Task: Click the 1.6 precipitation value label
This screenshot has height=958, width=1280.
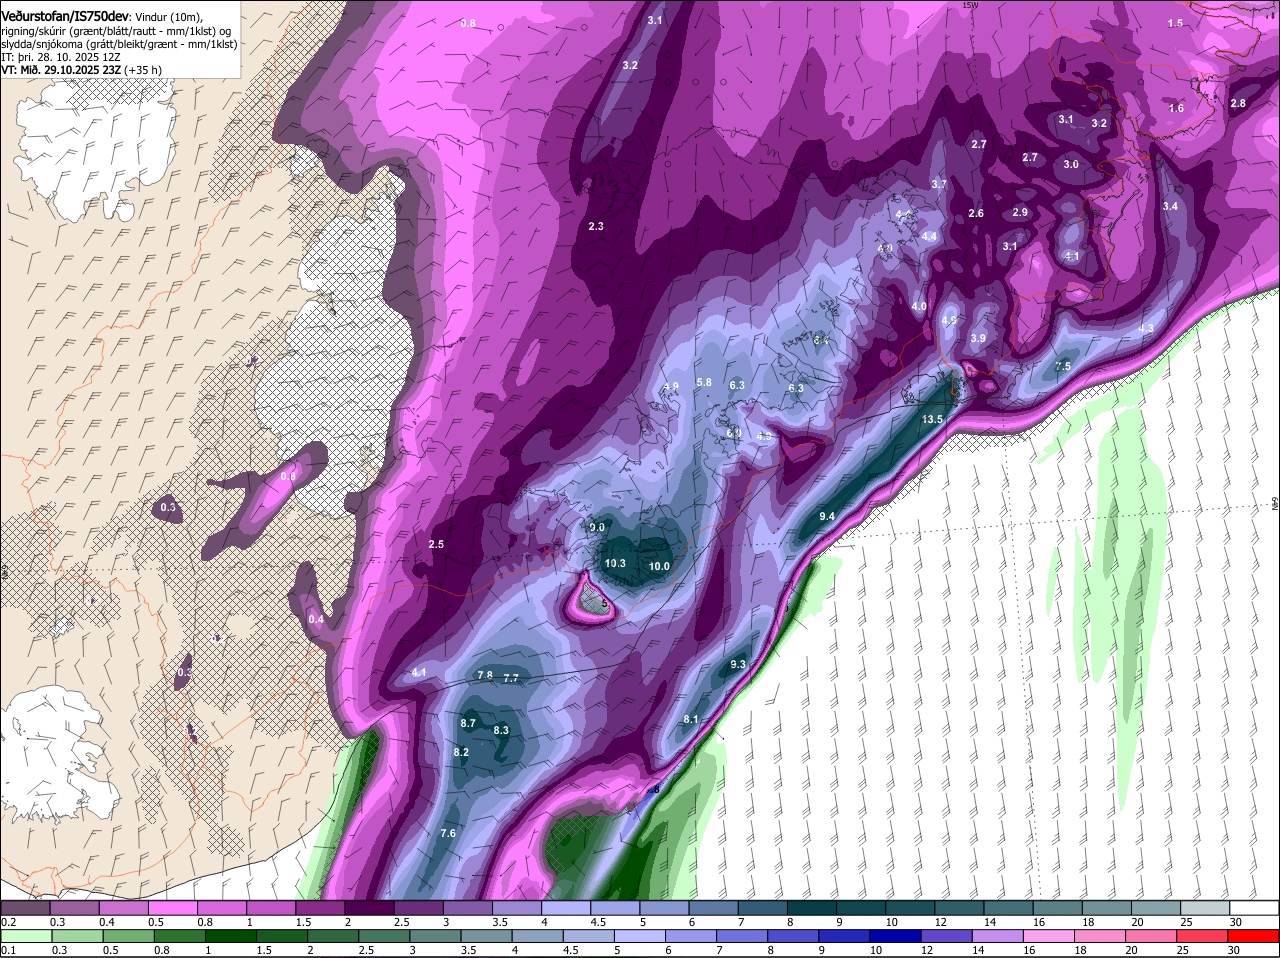Action: pos(1176,108)
